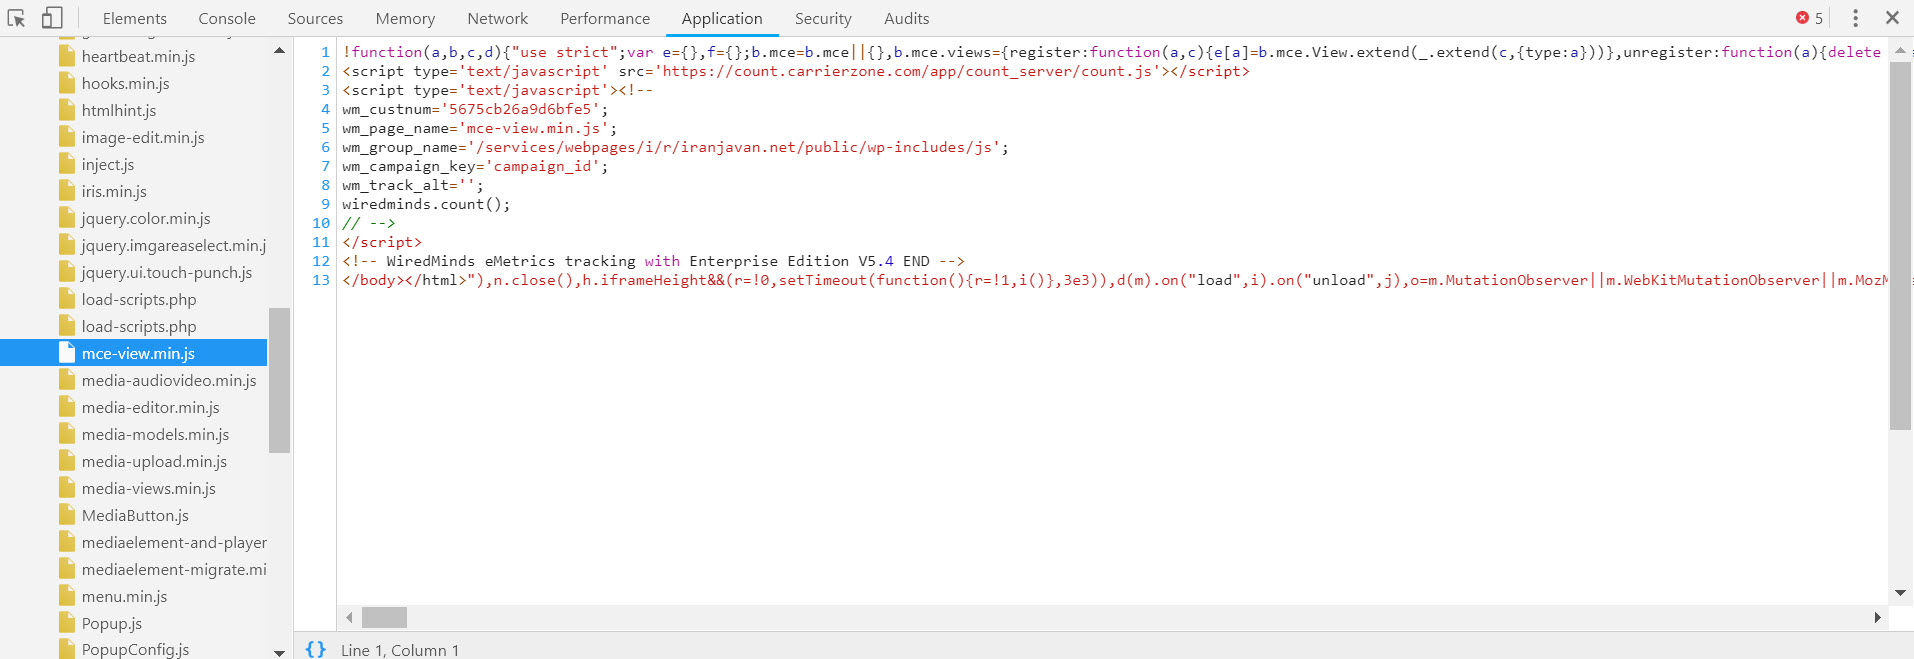
Task: Open media-audiovideo.min.js file
Action: point(169,380)
